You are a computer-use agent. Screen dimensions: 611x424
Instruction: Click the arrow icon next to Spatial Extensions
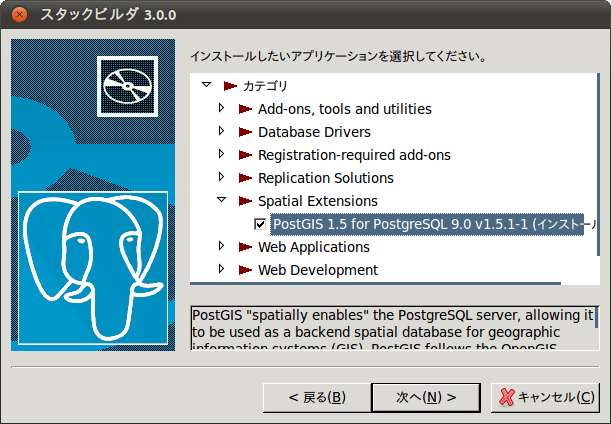click(245, 201)
